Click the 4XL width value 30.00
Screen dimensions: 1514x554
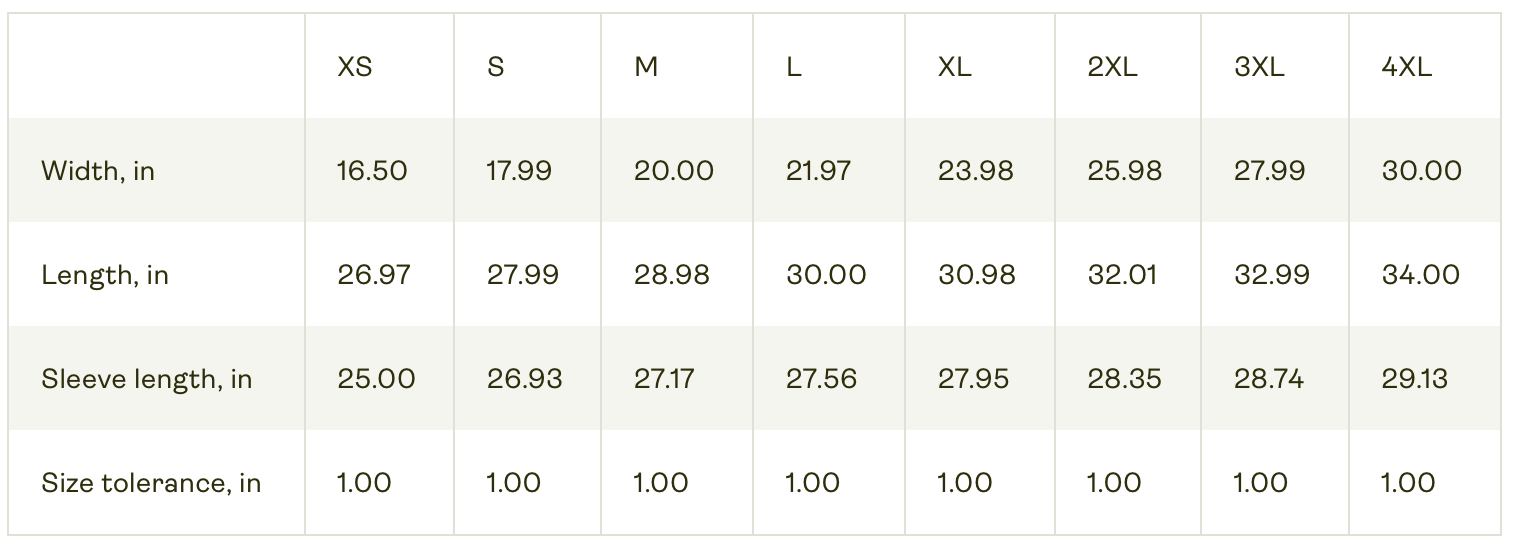1421,171
